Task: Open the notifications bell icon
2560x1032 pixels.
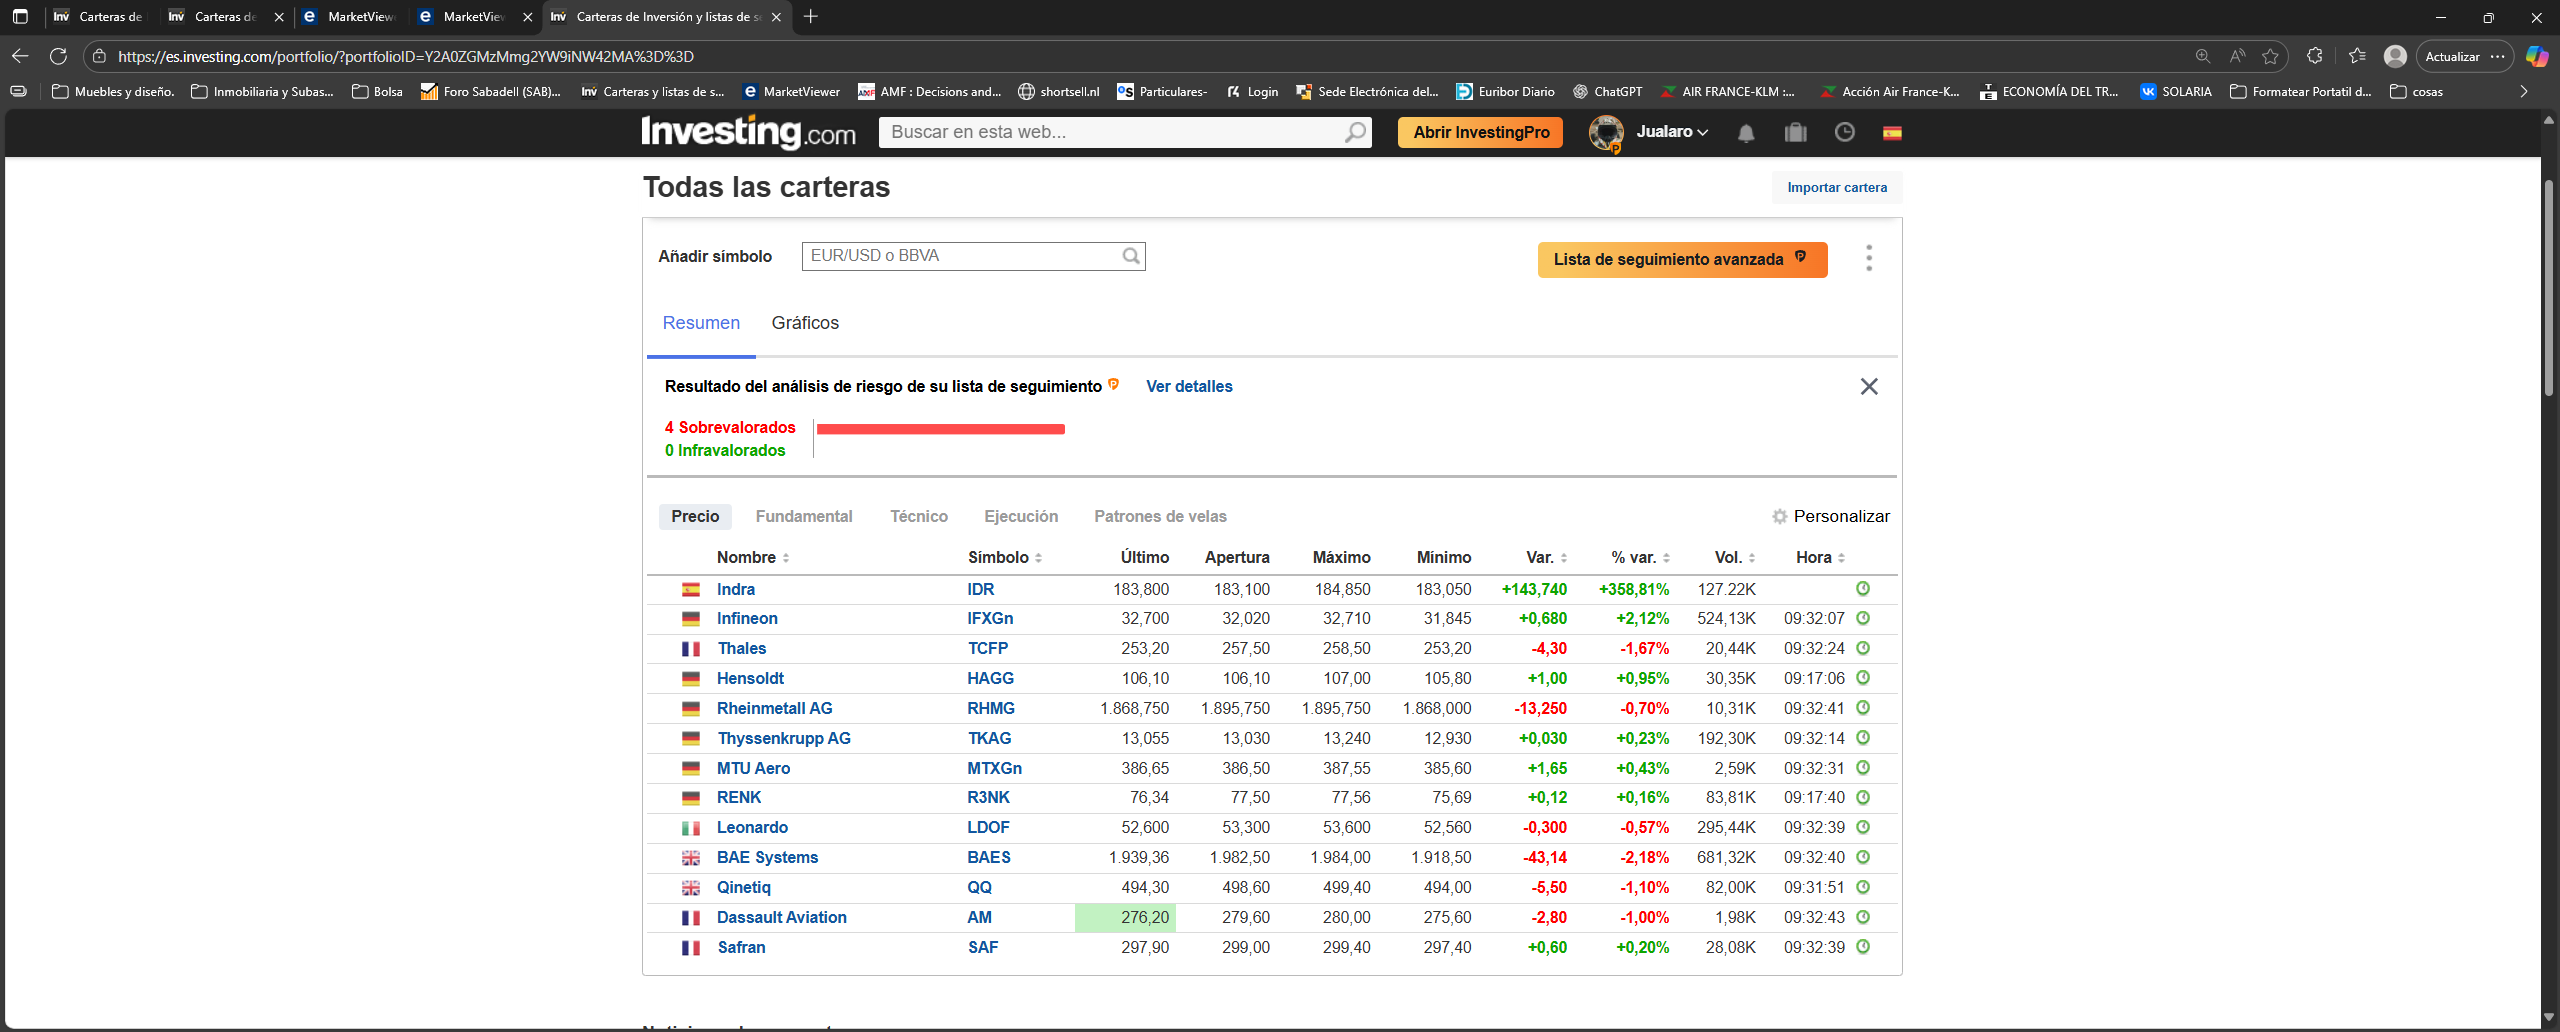Action: tap(1746, 133)
